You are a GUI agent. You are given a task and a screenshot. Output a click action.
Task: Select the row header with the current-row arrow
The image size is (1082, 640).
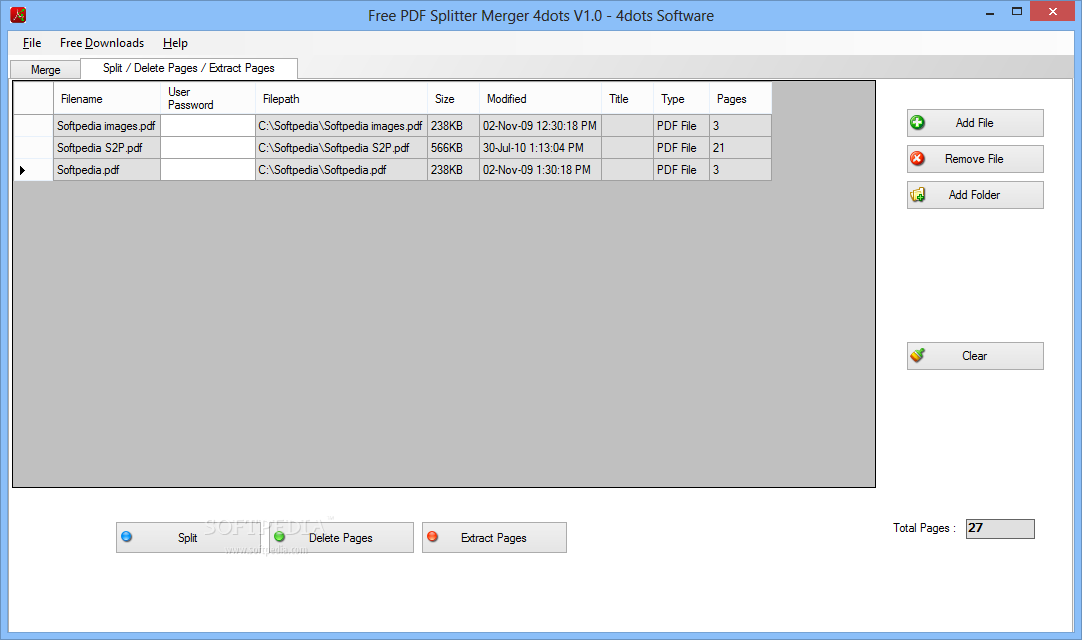[33, 170]
